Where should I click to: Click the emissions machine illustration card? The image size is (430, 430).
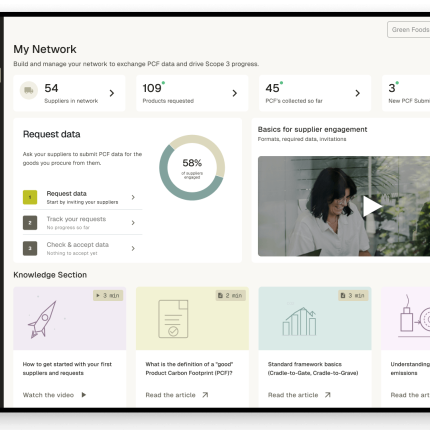(x=406, y=318)
